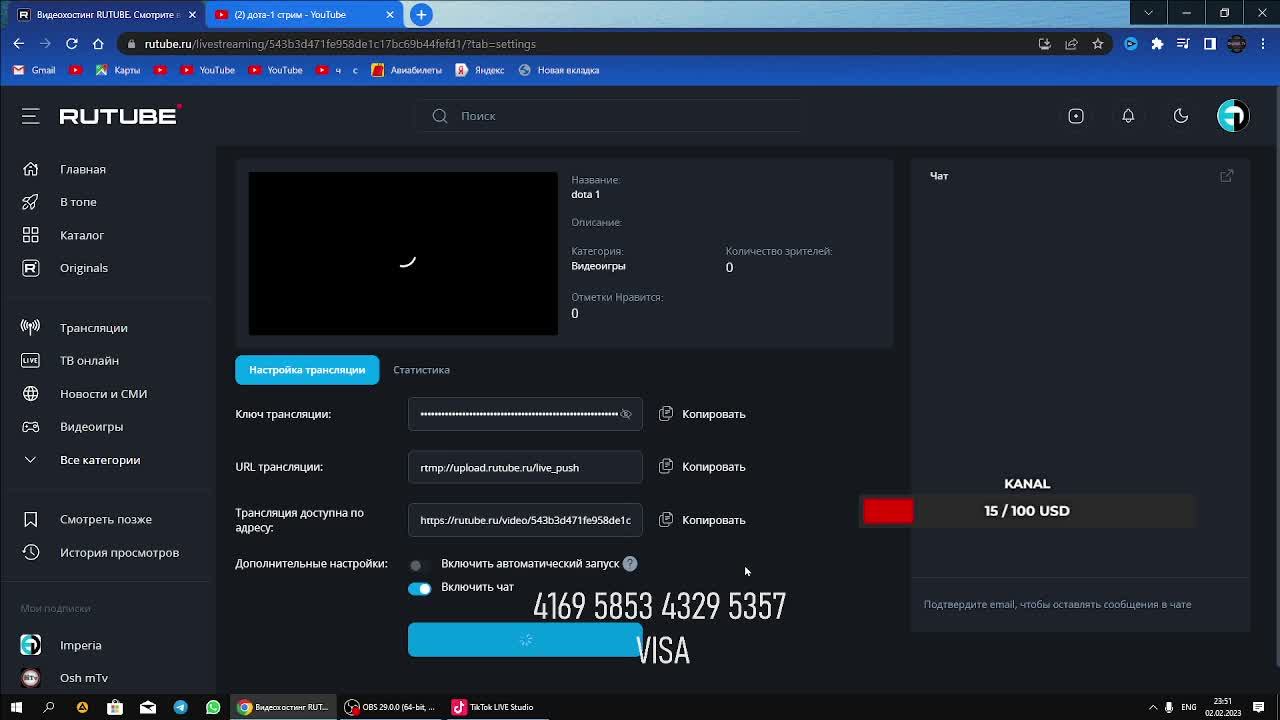This screenshot has height=720, width=1280.
Task: Open a new browser tab
Action: point(421,14)
